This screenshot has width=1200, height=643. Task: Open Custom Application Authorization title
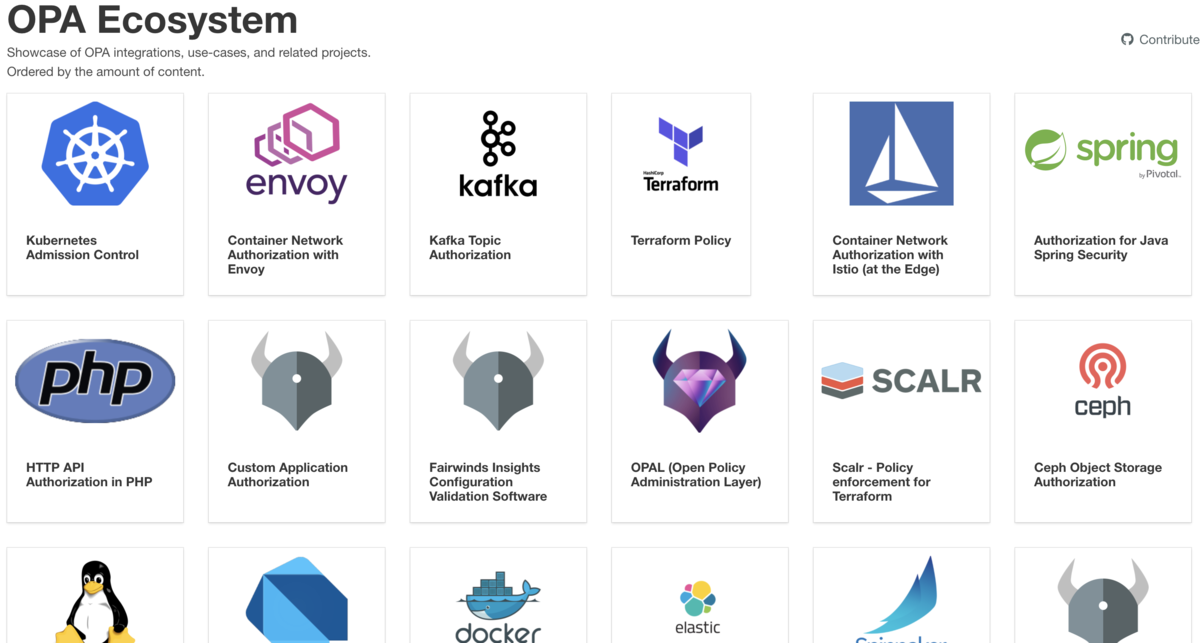288,475
